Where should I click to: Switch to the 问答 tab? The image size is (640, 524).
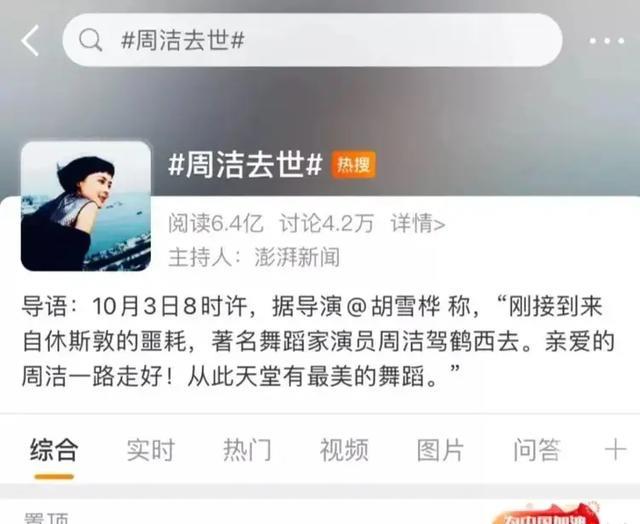point(537,450)
